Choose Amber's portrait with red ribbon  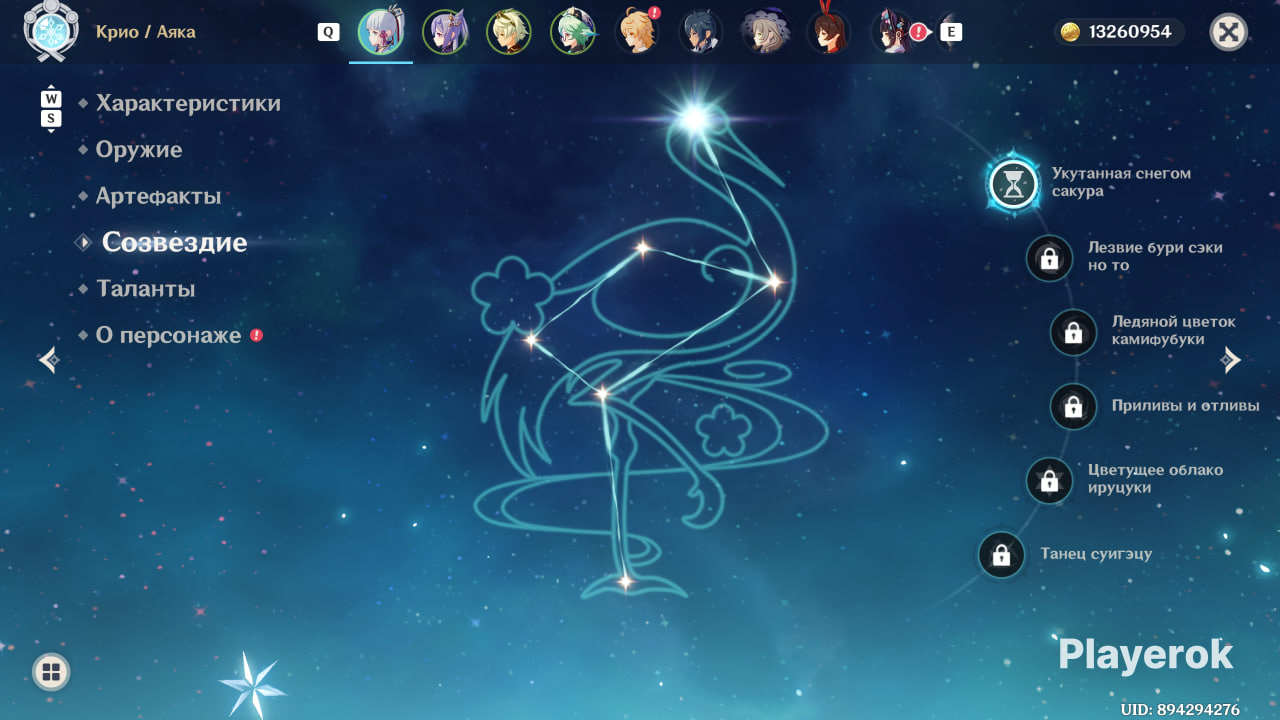coord(829,31)
